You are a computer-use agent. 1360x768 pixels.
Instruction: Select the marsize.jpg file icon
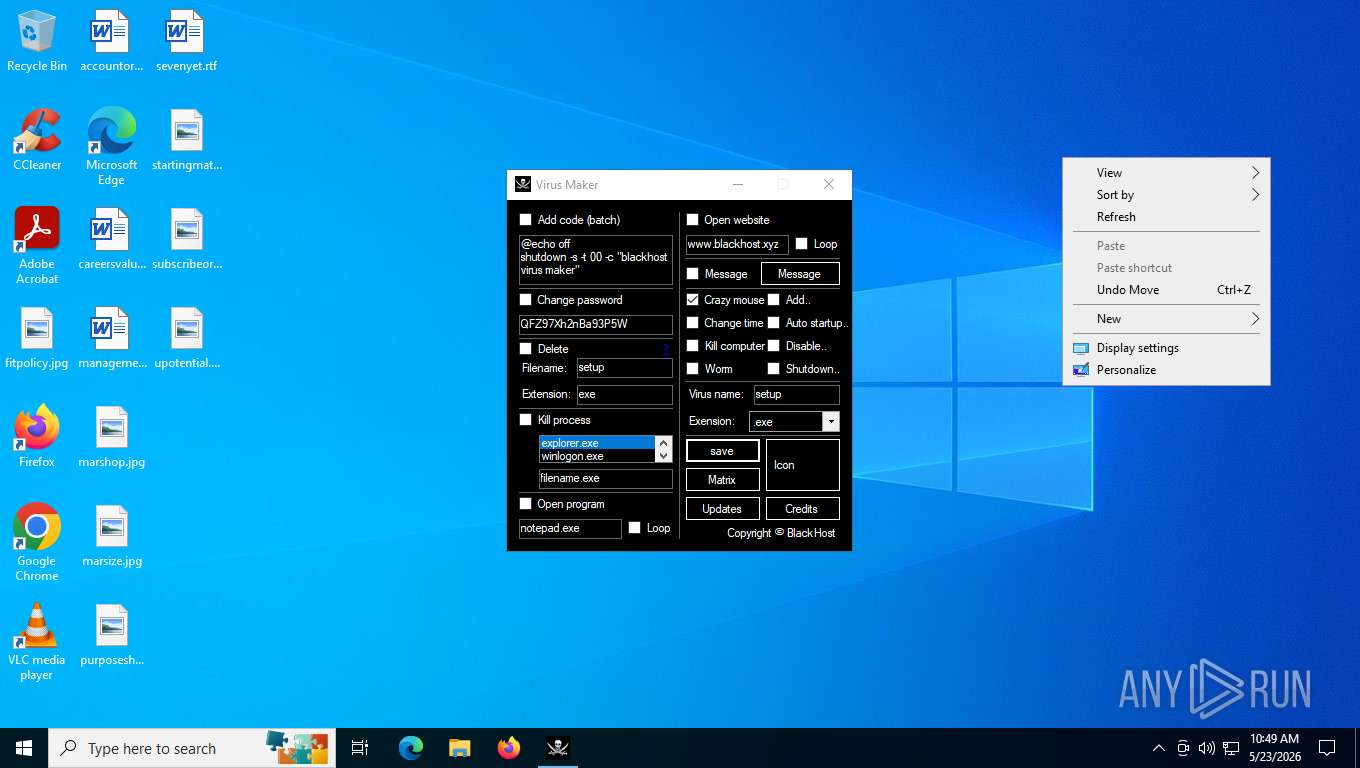111,537
